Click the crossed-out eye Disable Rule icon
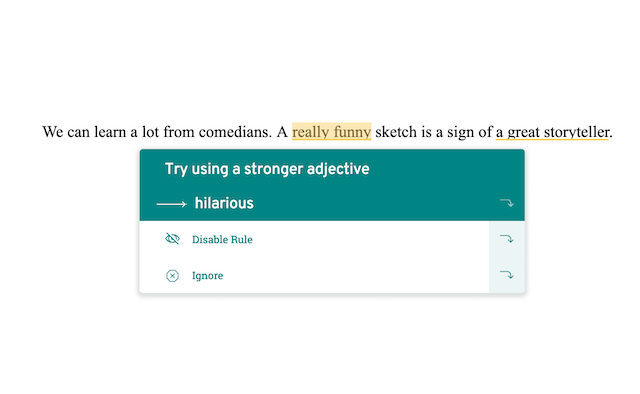This screenshot has width=640, height=394. coord(172,239)
